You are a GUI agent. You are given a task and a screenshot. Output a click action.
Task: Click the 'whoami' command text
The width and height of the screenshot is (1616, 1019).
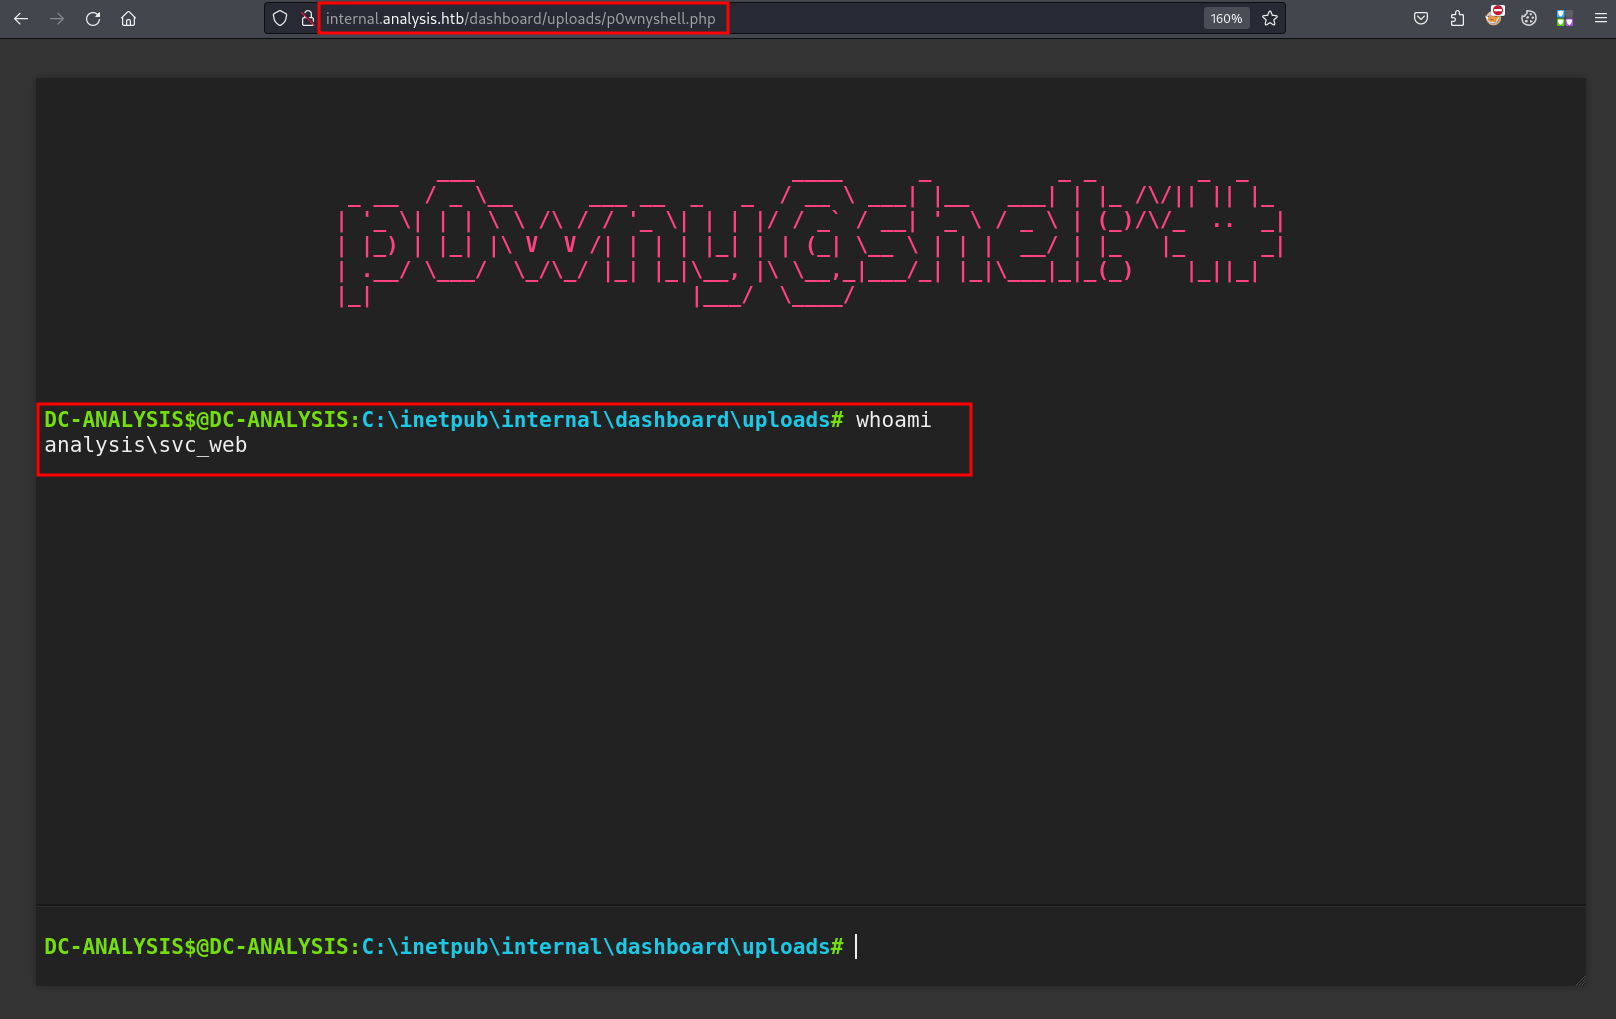(x=893, y=420)
